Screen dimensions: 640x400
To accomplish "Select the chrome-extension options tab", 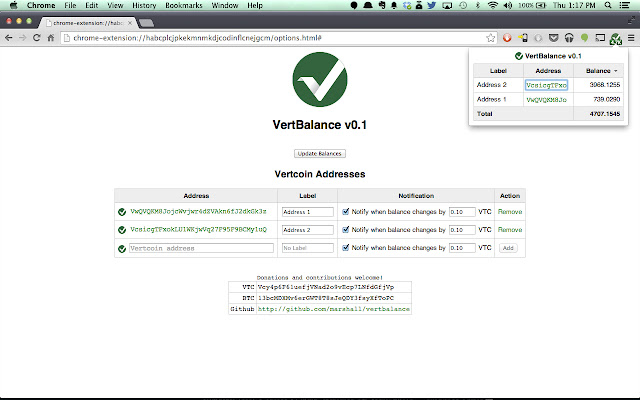I will (x=88, y=23).
